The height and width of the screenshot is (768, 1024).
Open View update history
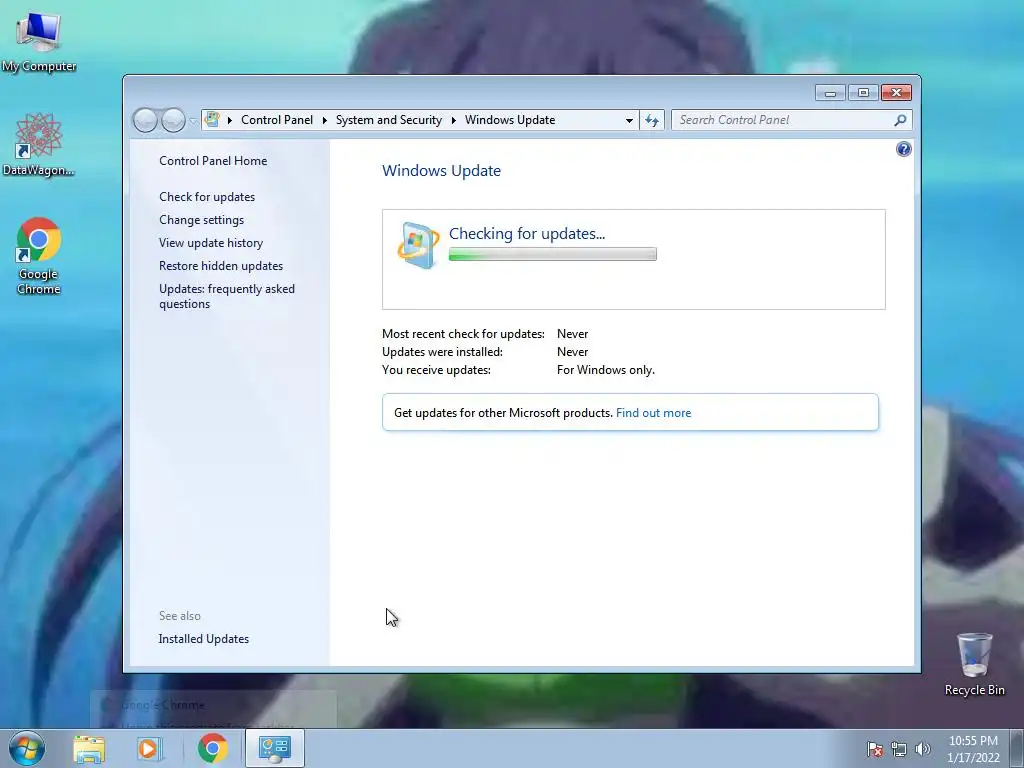(x=211, y=243)
